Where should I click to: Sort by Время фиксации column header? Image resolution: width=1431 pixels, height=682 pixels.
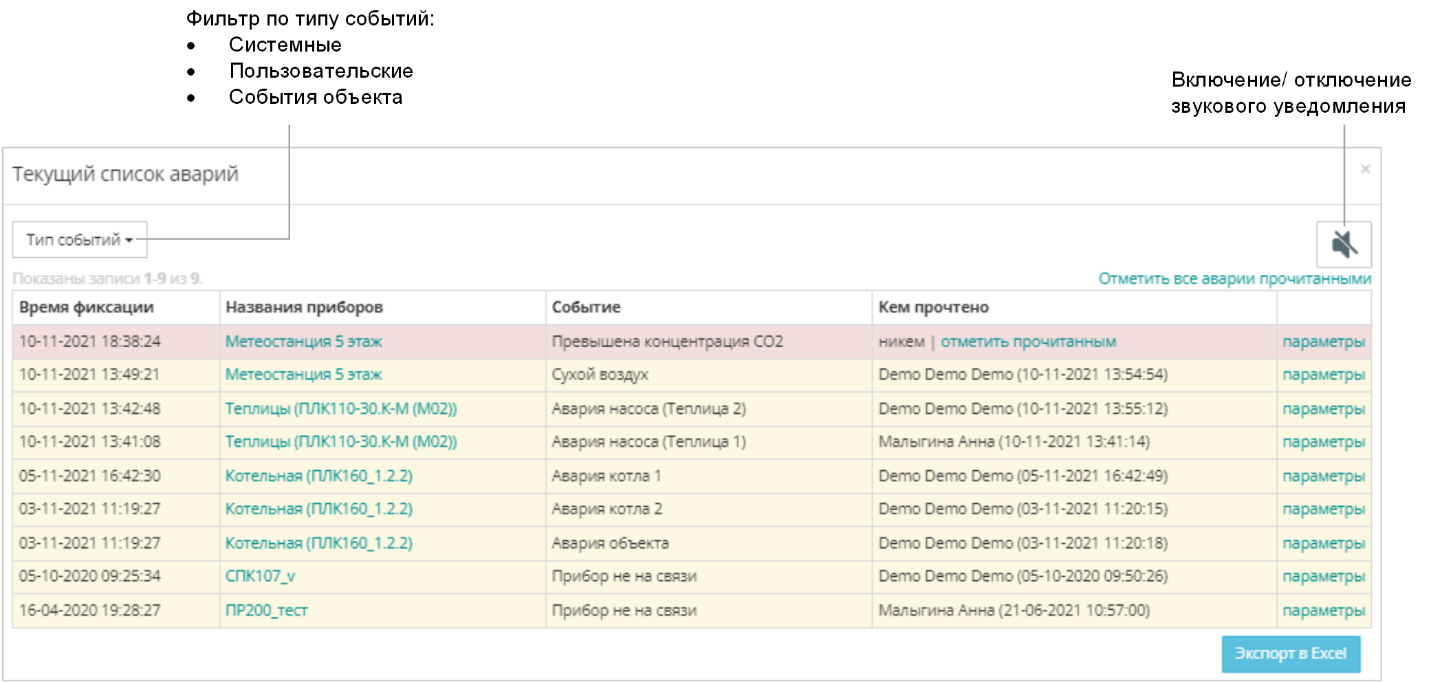pyautogui.click(x=86, y=307)
